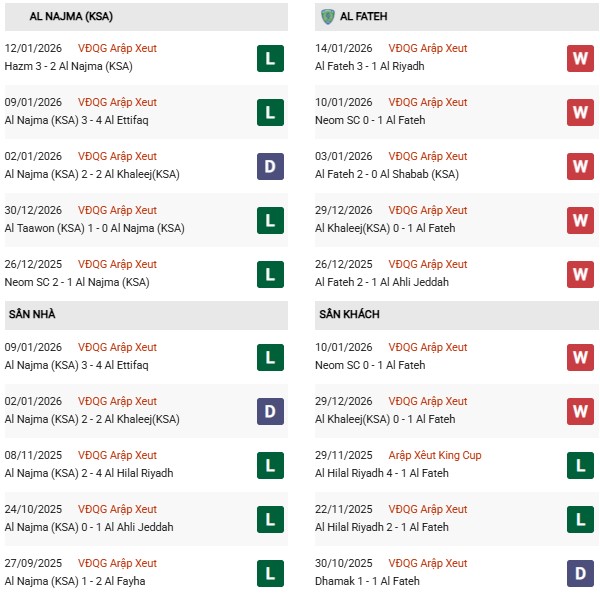Click the D badge for Dhamak 1-1 Al Fateh
Image resolution: width=600 pixels, height=594 pixels.
(x=580, y=573)
